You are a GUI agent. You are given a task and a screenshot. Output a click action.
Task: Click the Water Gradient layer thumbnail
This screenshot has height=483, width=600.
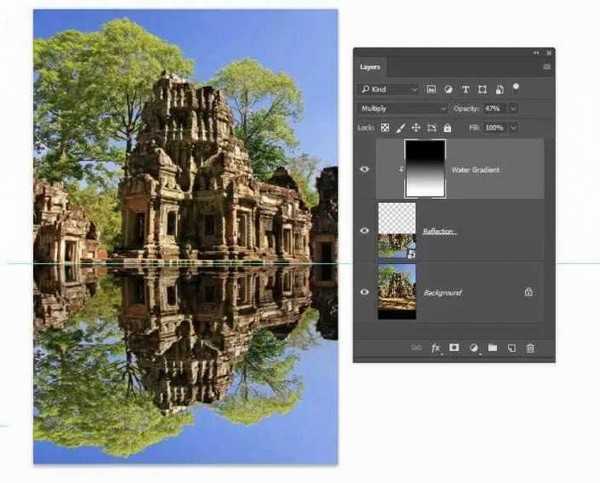pyautogui.click(x=423, y=169)
